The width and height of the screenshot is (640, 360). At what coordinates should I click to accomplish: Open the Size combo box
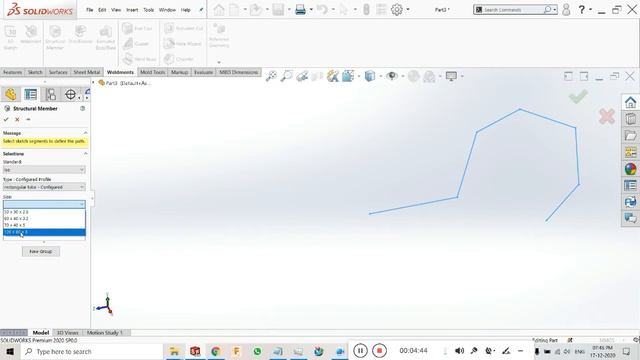(44, 204)
